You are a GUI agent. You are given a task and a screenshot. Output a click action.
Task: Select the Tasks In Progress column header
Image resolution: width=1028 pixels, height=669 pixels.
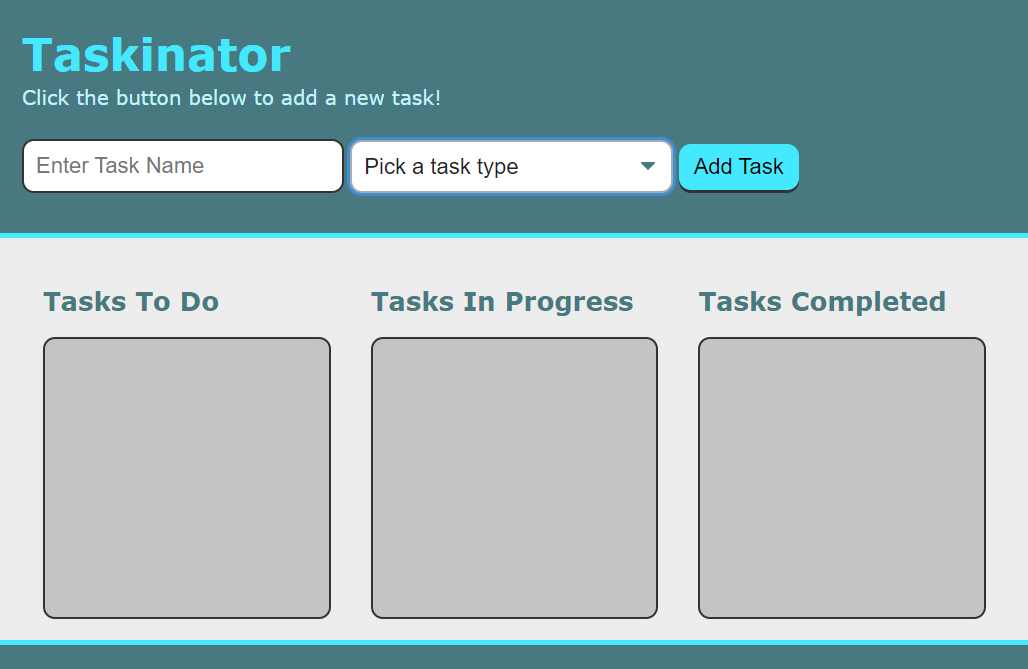point(502,301)
